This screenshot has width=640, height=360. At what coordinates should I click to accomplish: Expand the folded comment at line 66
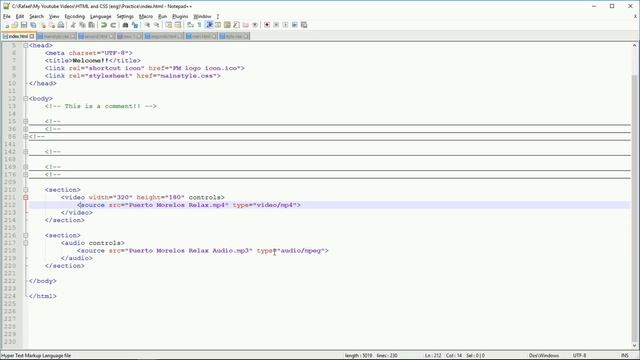point(26,136)
